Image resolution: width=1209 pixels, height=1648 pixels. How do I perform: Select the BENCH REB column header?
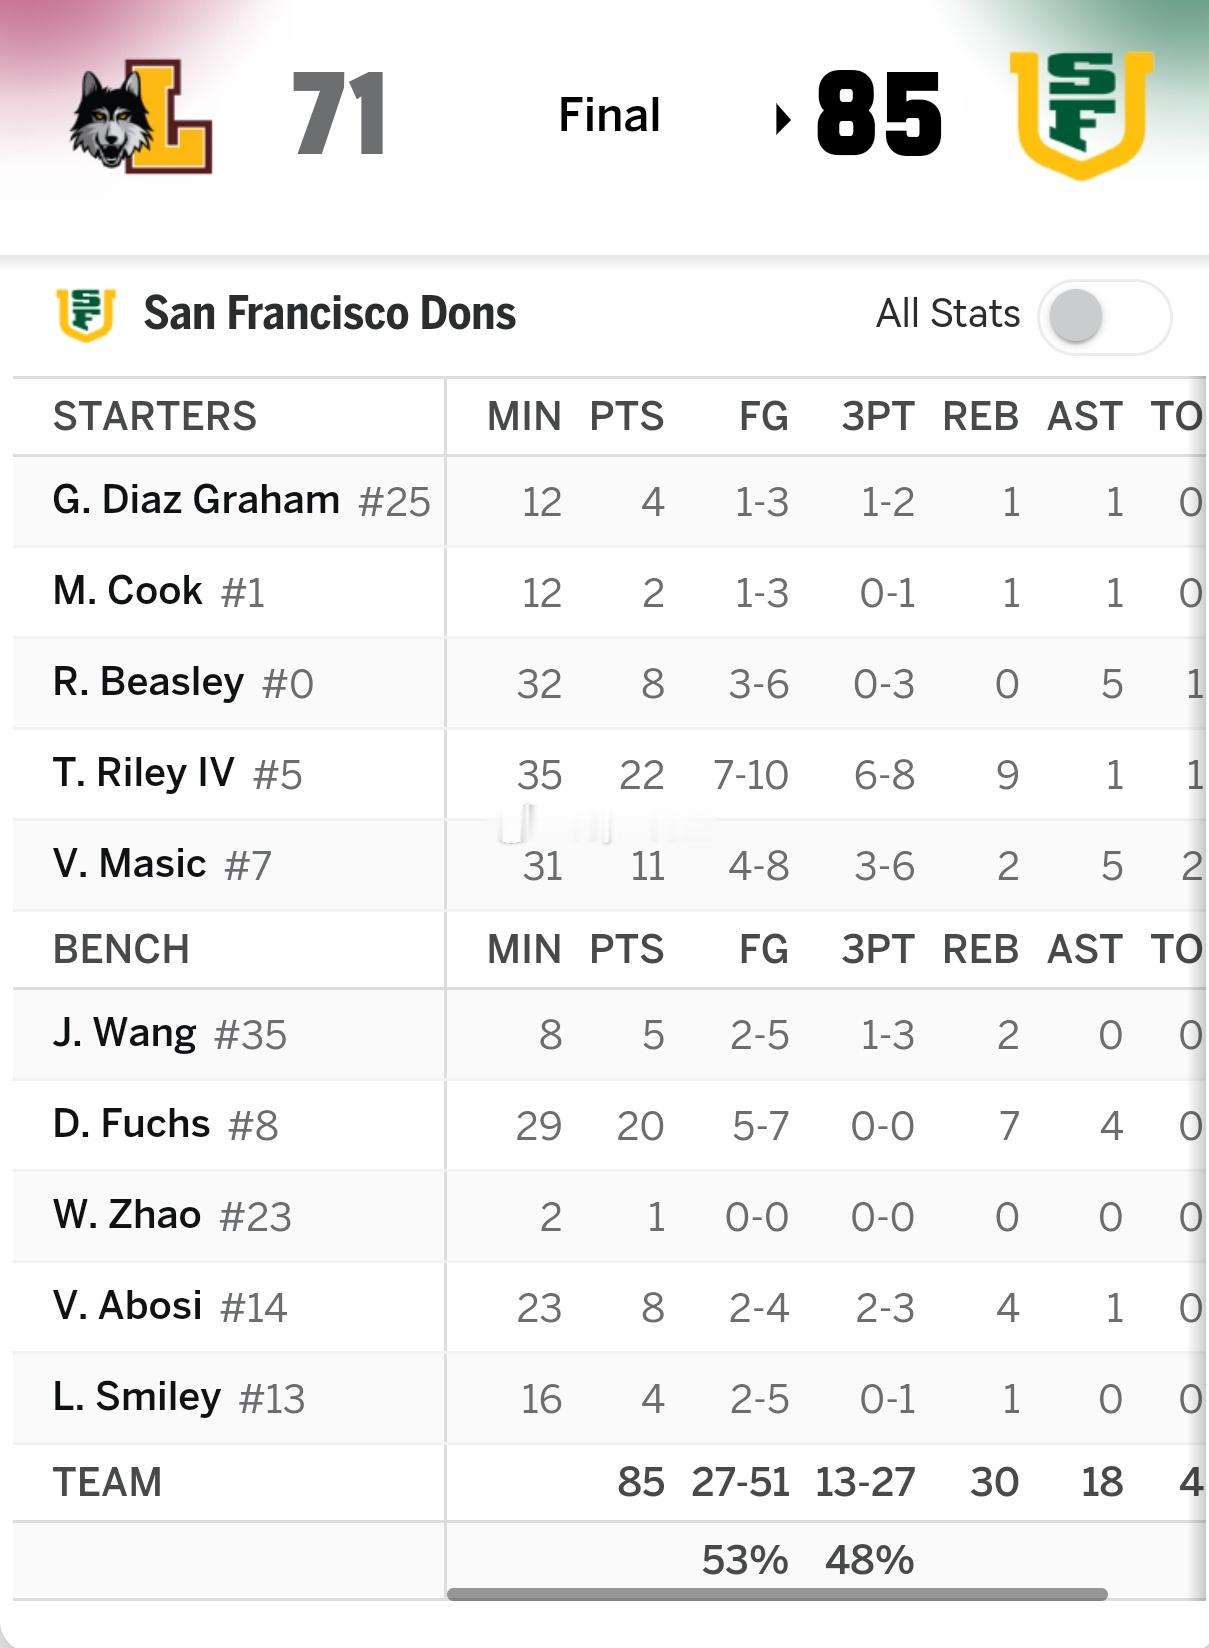[980, 950]
